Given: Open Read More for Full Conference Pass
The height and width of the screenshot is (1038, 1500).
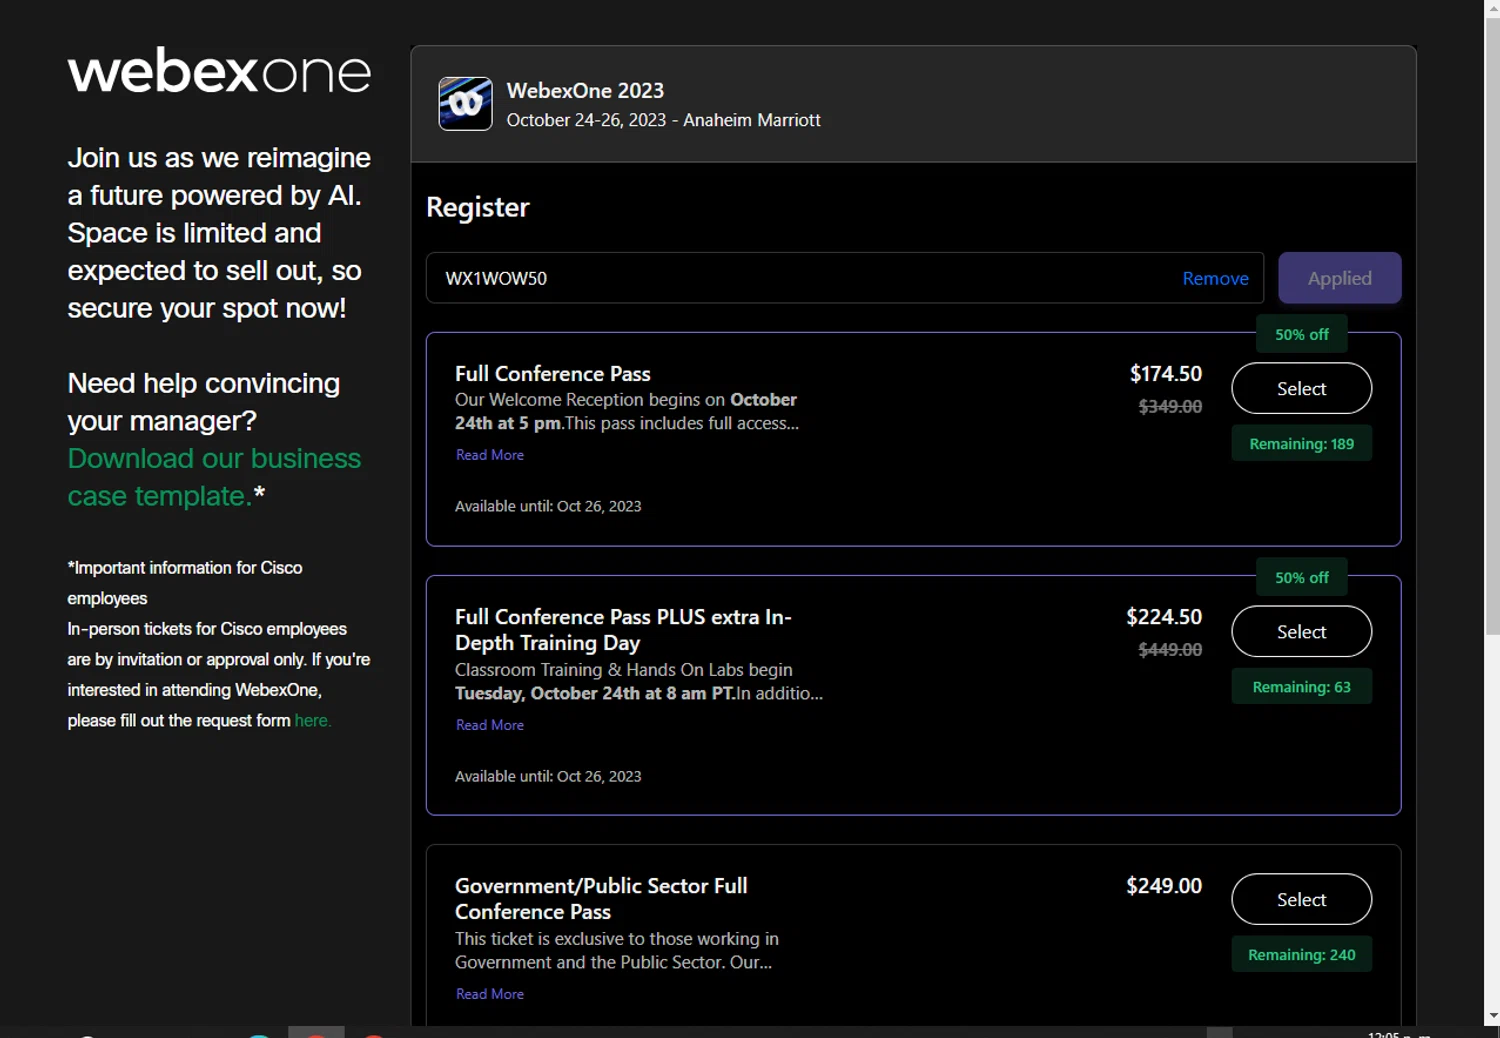Looking at the screenshot, I should pos(490,455).
